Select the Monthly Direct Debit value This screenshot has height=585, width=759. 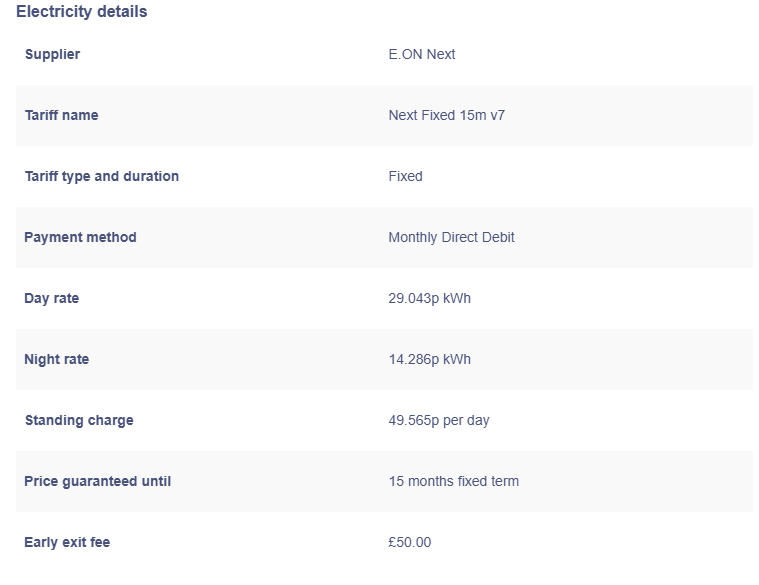point(451,237)
